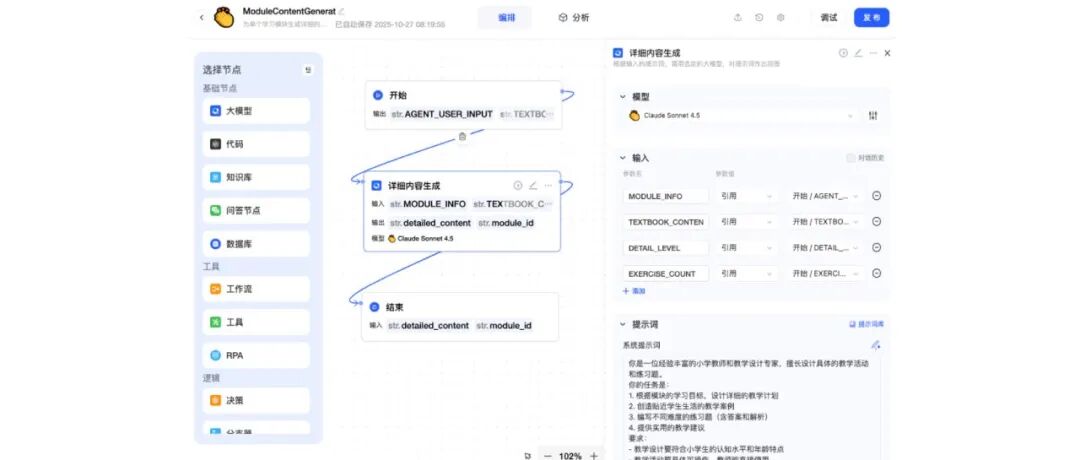1080x460 pixels.
Task: Remove the TEXTBOOK_CONTEN input parameter
Action: pos(877,222)
